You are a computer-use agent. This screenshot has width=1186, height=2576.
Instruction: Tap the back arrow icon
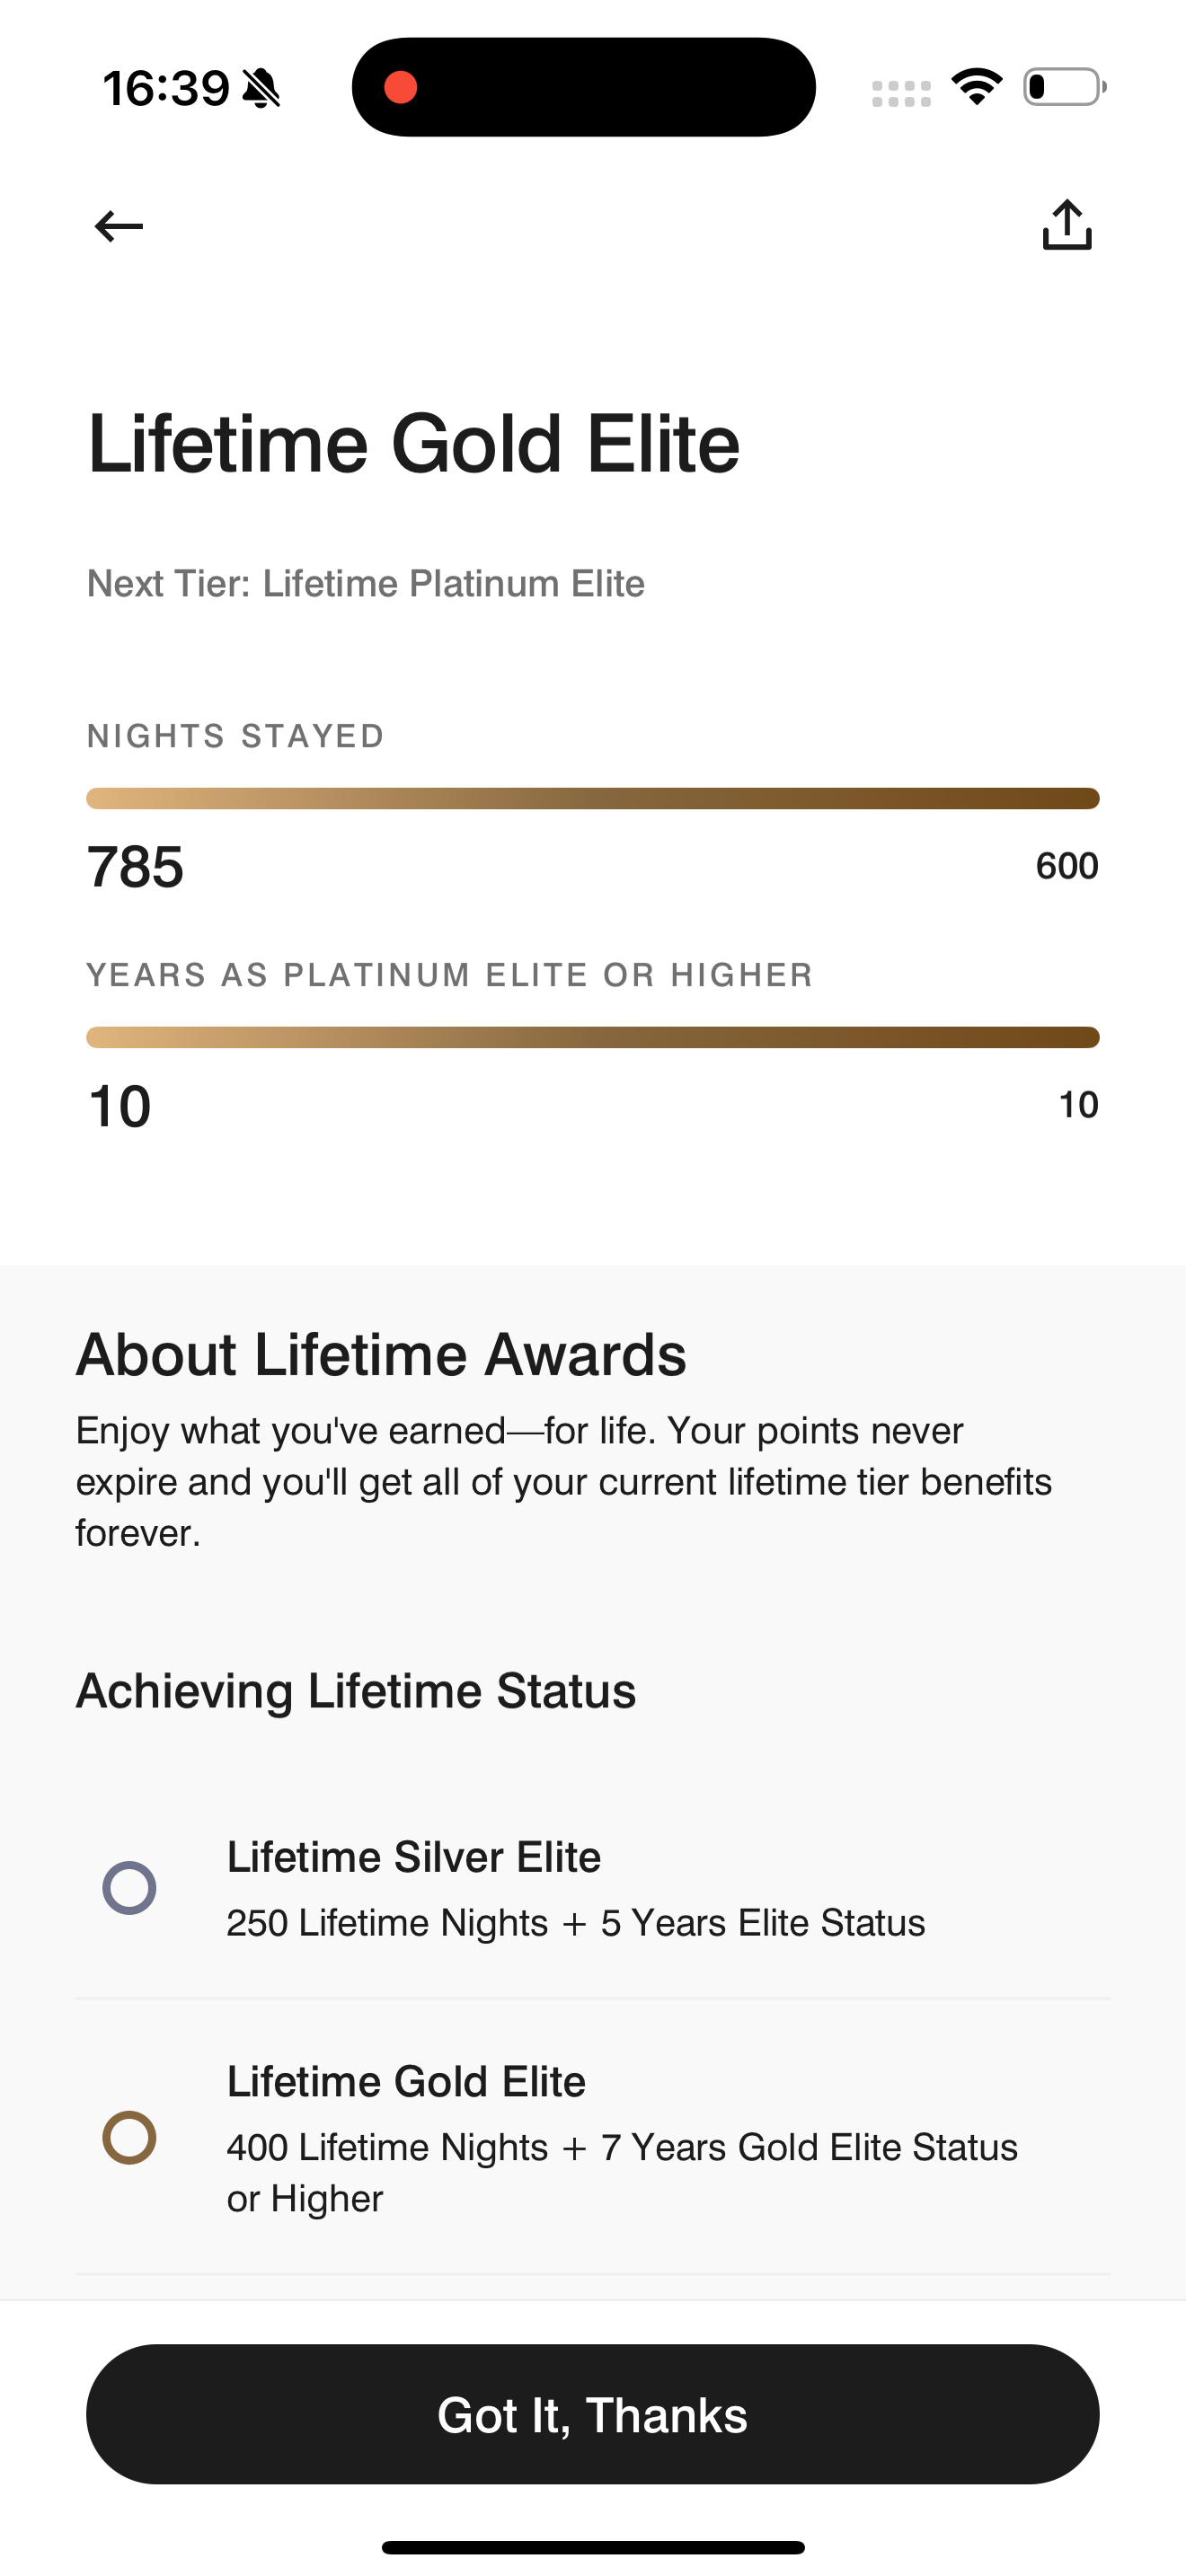click(x=118, y=226)
